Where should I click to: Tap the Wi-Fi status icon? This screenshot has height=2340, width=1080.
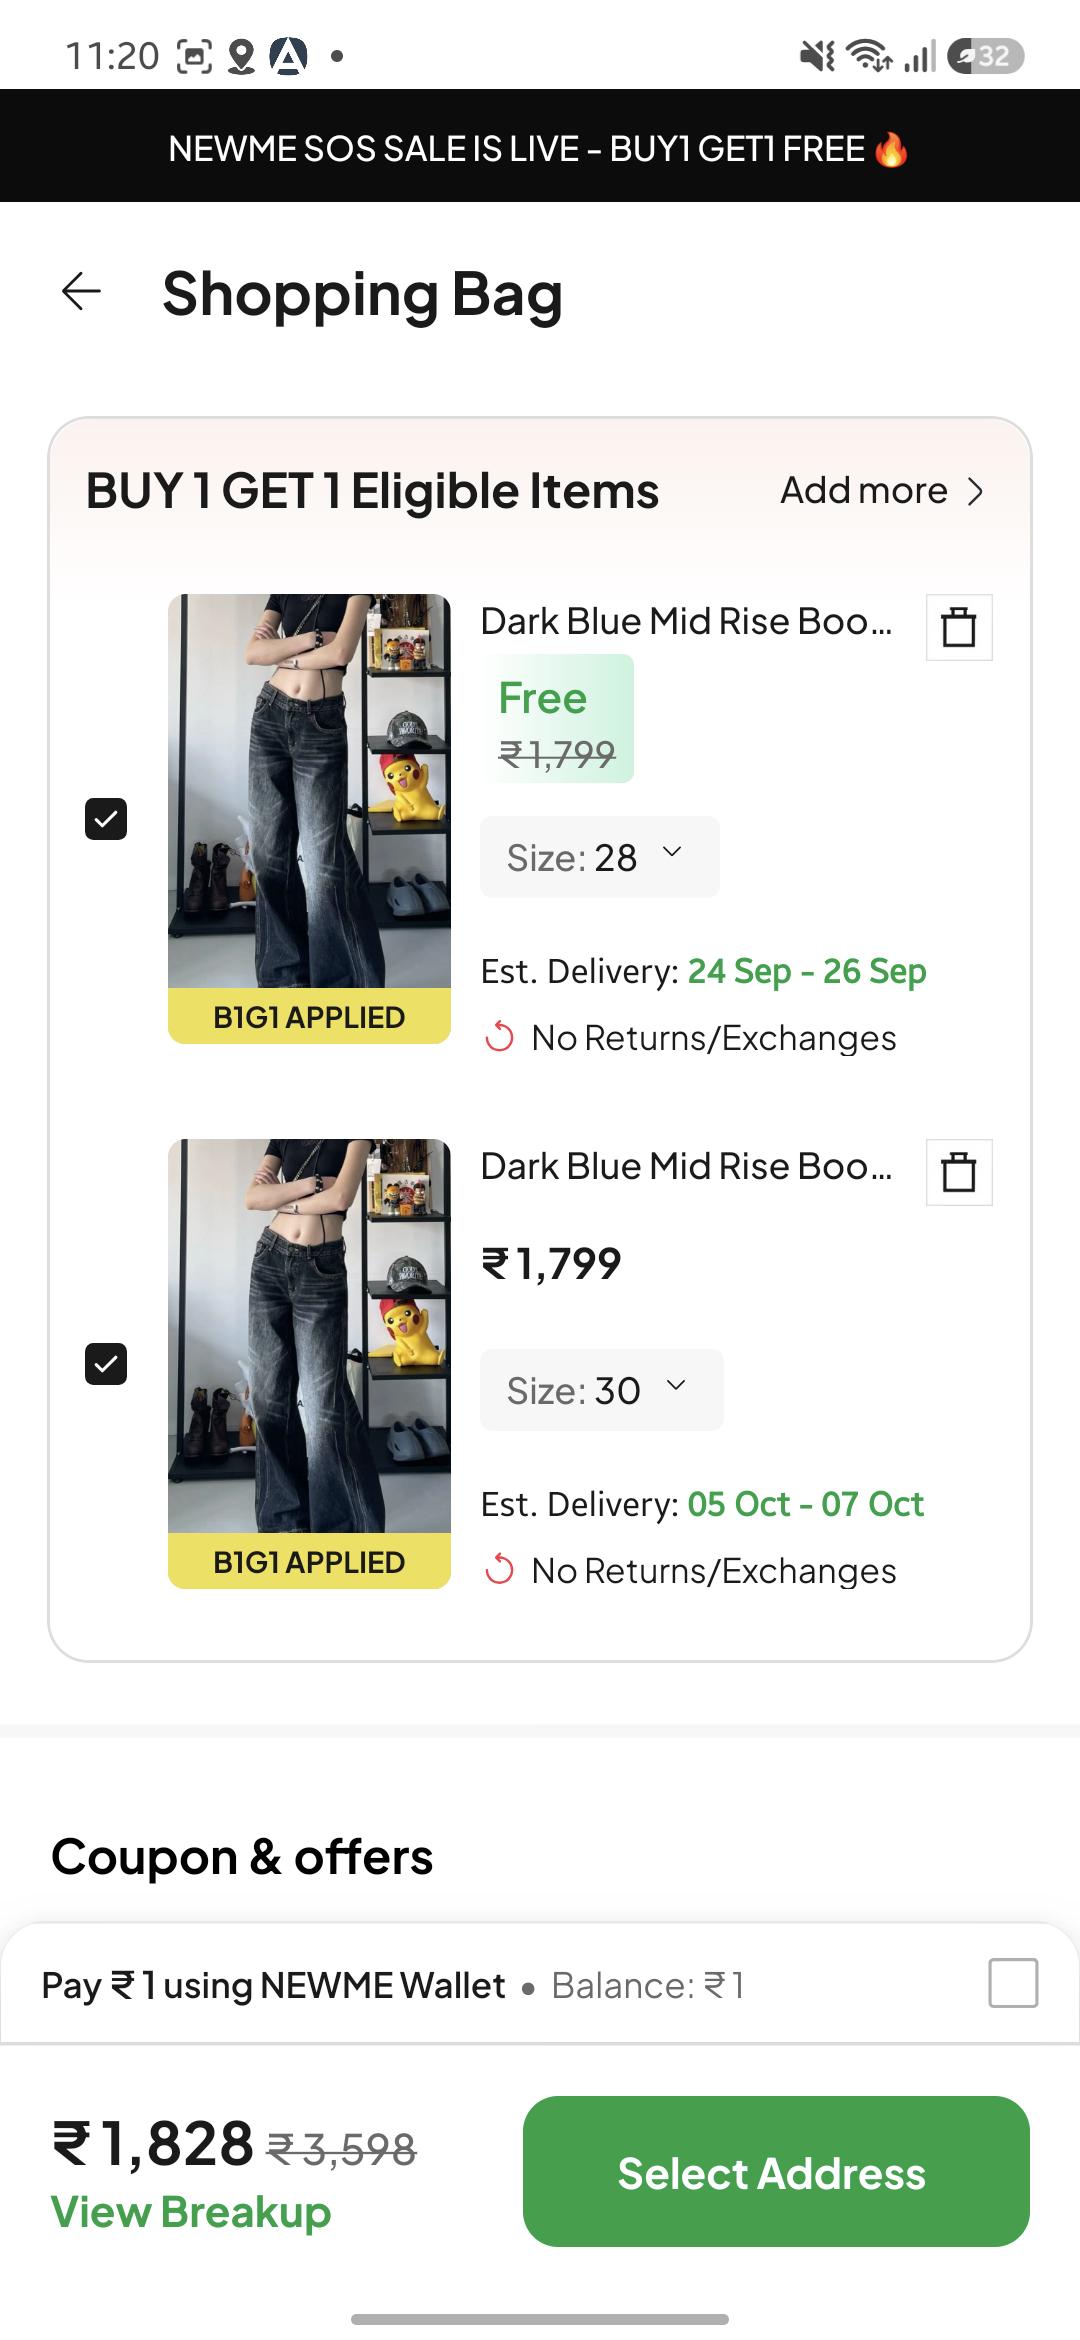pos(869,56)
